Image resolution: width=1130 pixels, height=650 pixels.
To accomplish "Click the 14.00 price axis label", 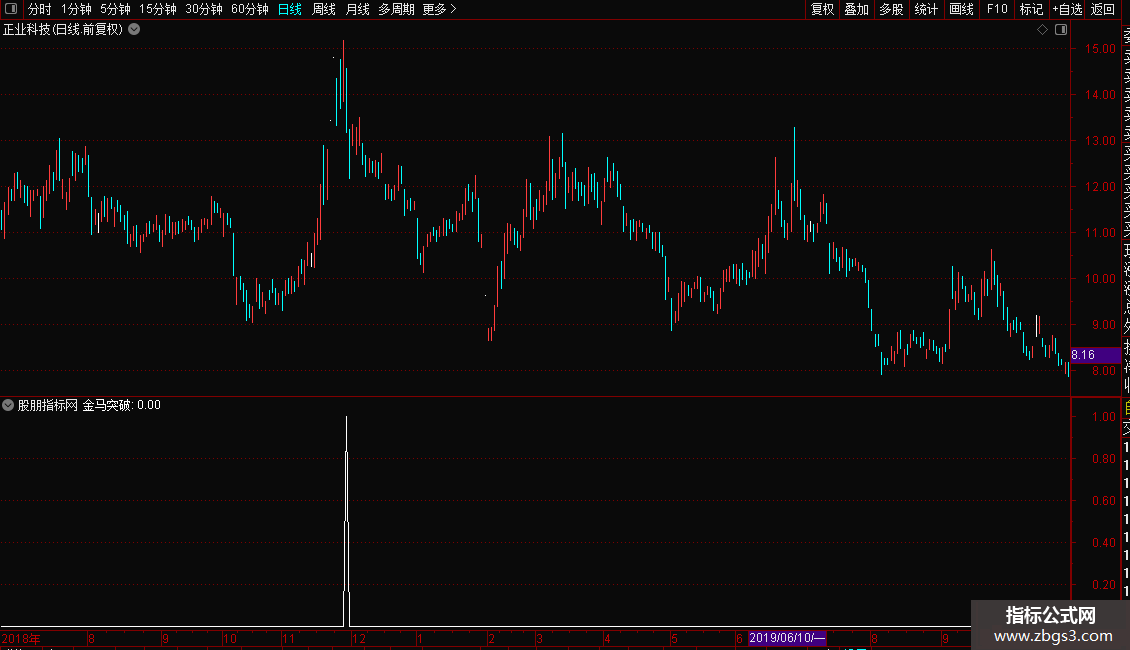I will click(1100, 94).
